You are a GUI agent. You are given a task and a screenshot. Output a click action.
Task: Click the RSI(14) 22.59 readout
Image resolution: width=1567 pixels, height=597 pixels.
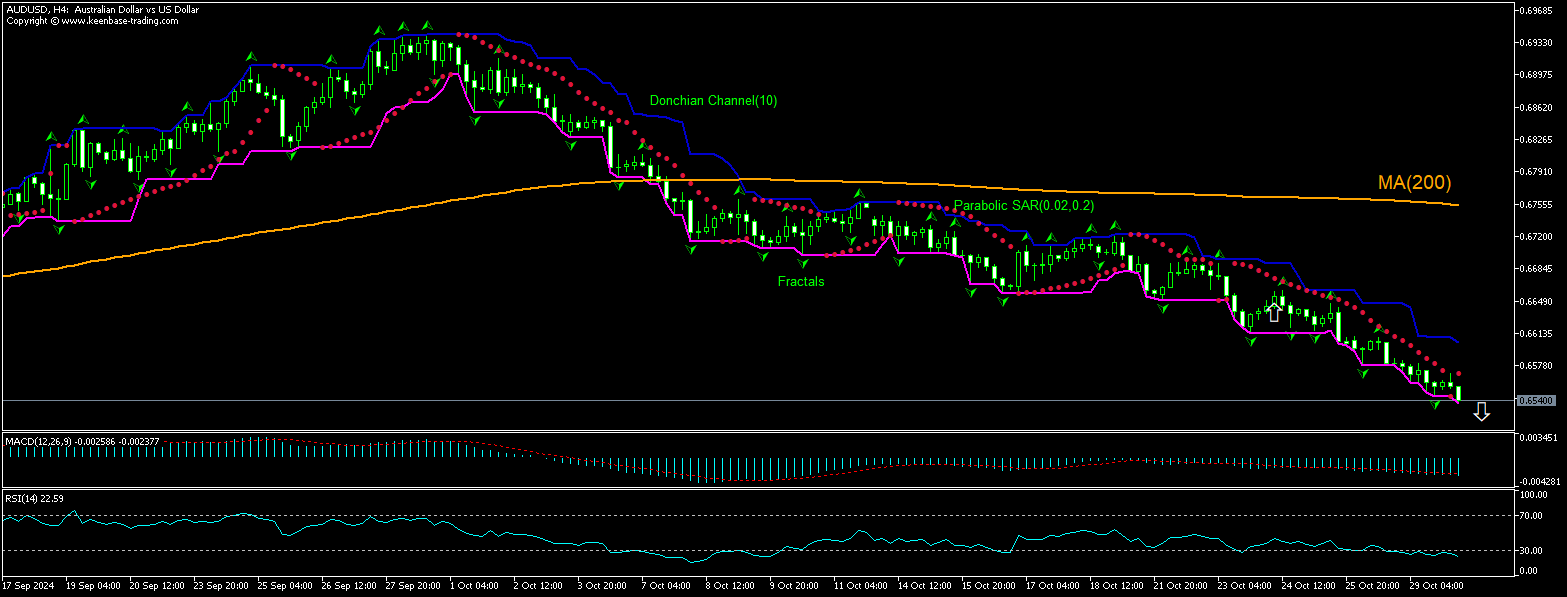coord(33,496)
